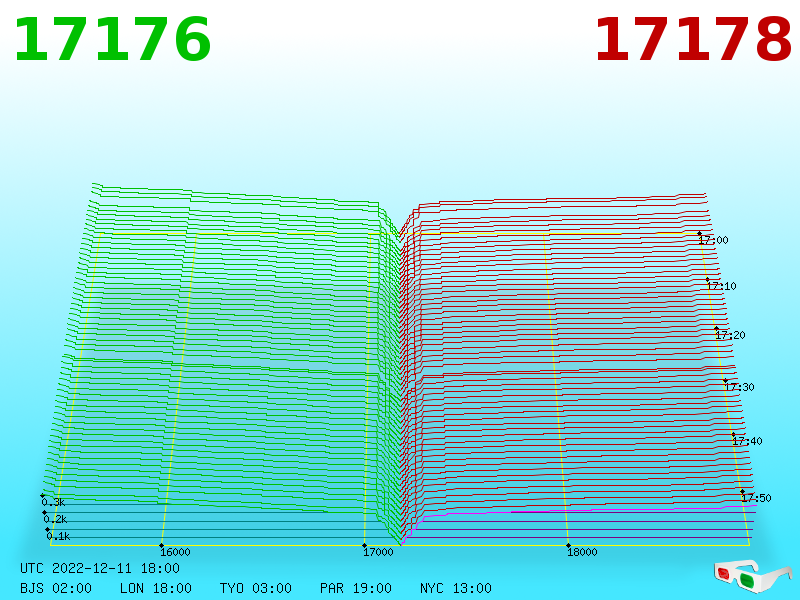Viewport: 800px width, 600px height.
Task: Click the 0.1k depth axis label
Action: [58, 536]
